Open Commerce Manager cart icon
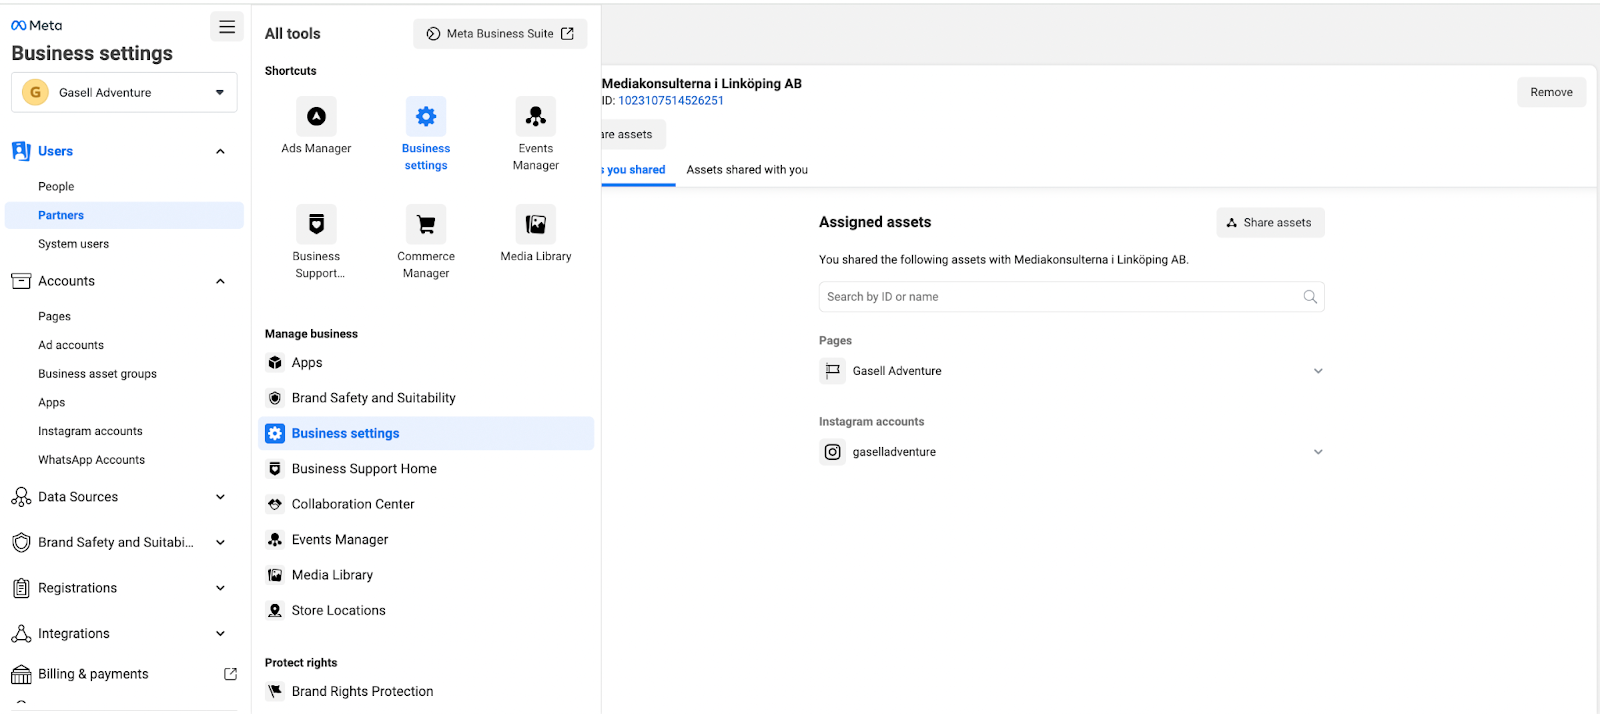The image size is (1600, 714). pos(426,224)
